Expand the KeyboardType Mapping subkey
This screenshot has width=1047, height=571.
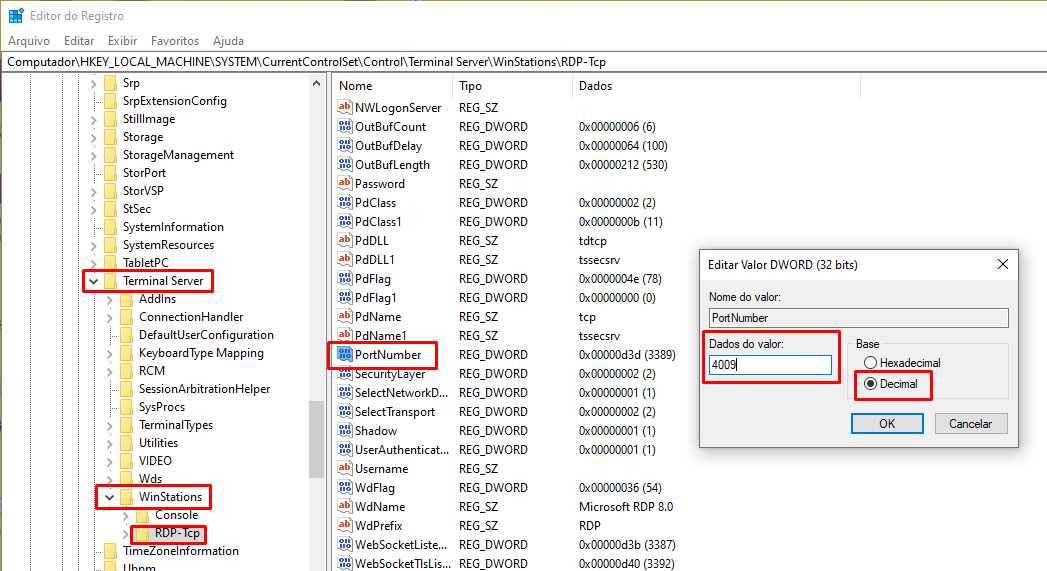pyautogui.click(x=110, y=354)
